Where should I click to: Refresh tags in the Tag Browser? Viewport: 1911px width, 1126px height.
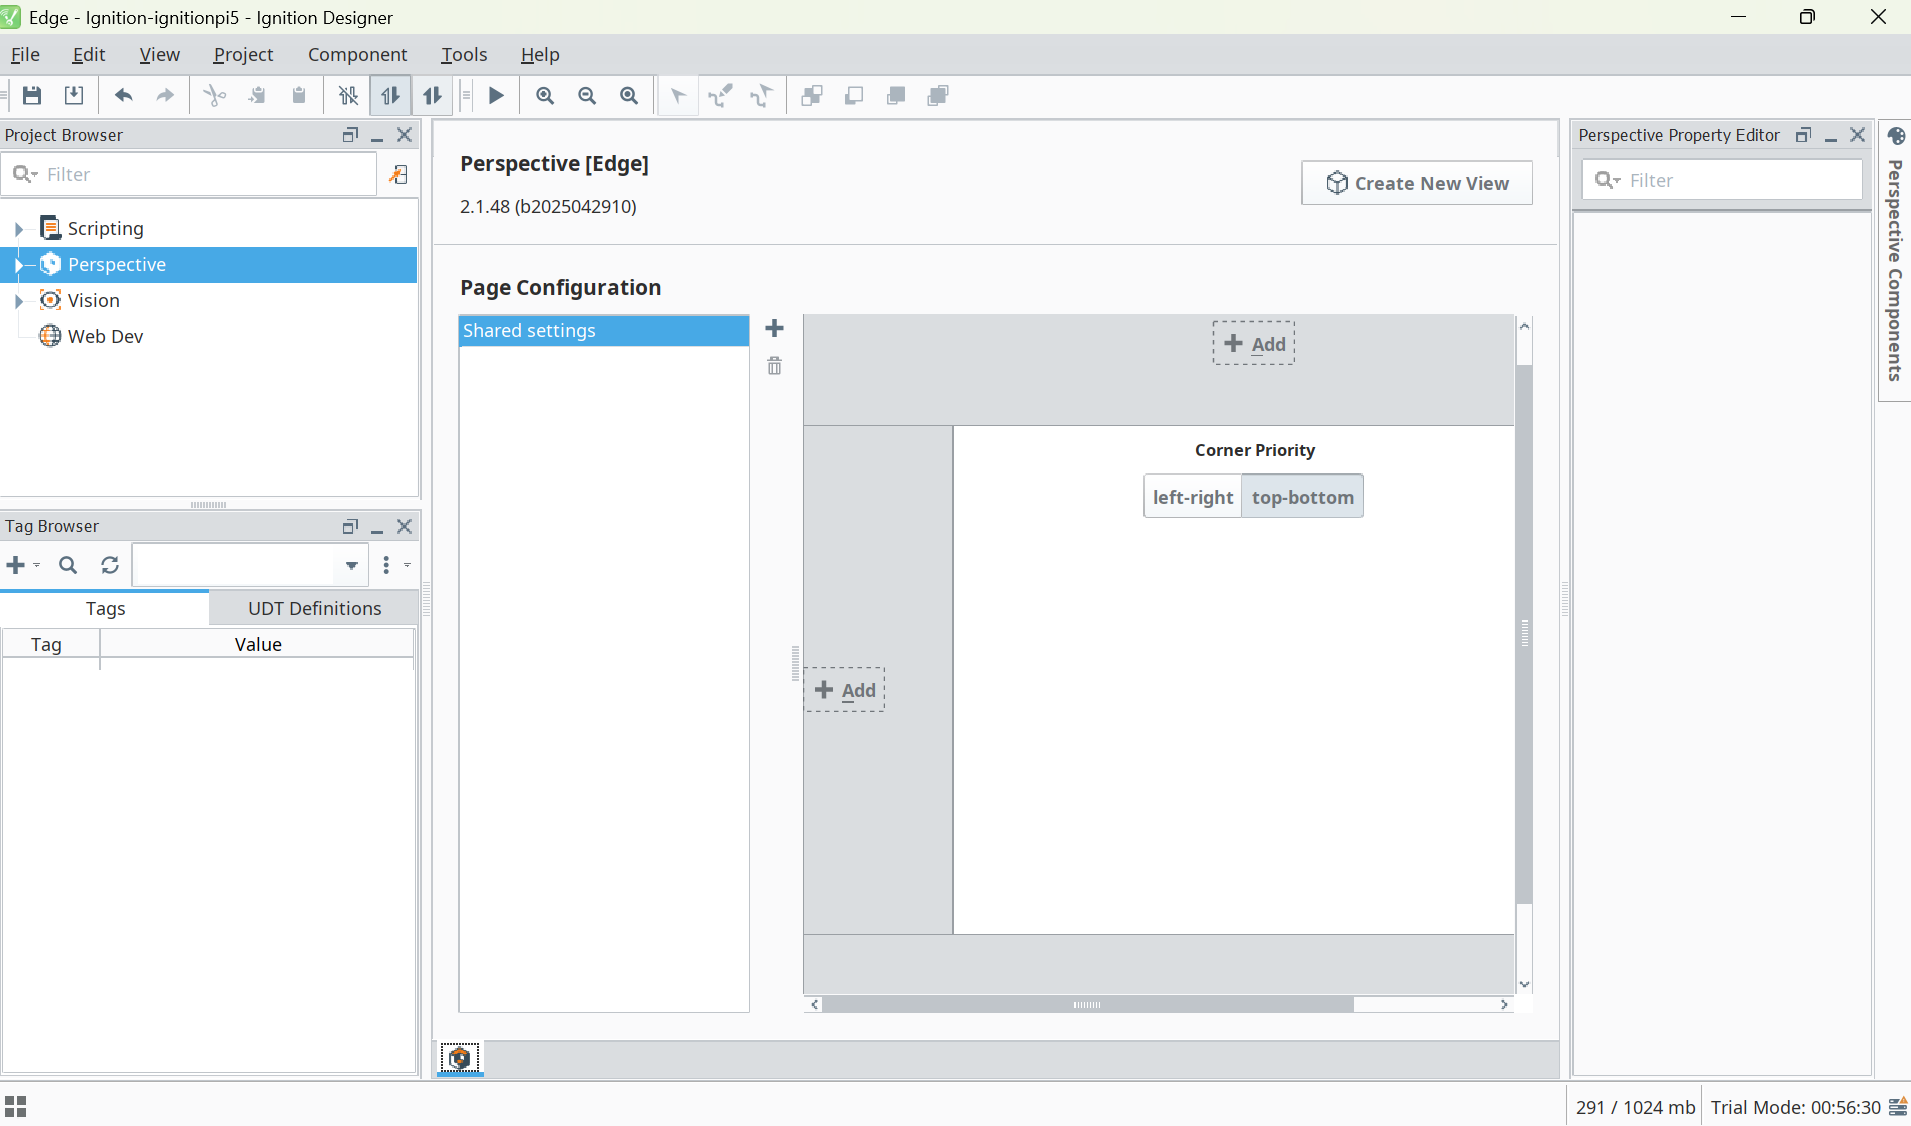tap(110, 565)
